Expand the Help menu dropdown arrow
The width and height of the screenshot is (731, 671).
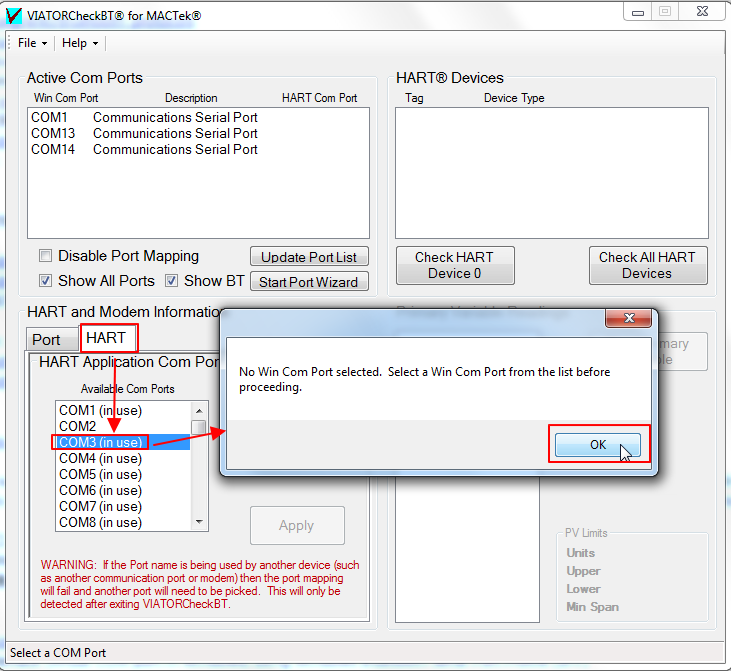pyautogui.click(x=95, y=43)
